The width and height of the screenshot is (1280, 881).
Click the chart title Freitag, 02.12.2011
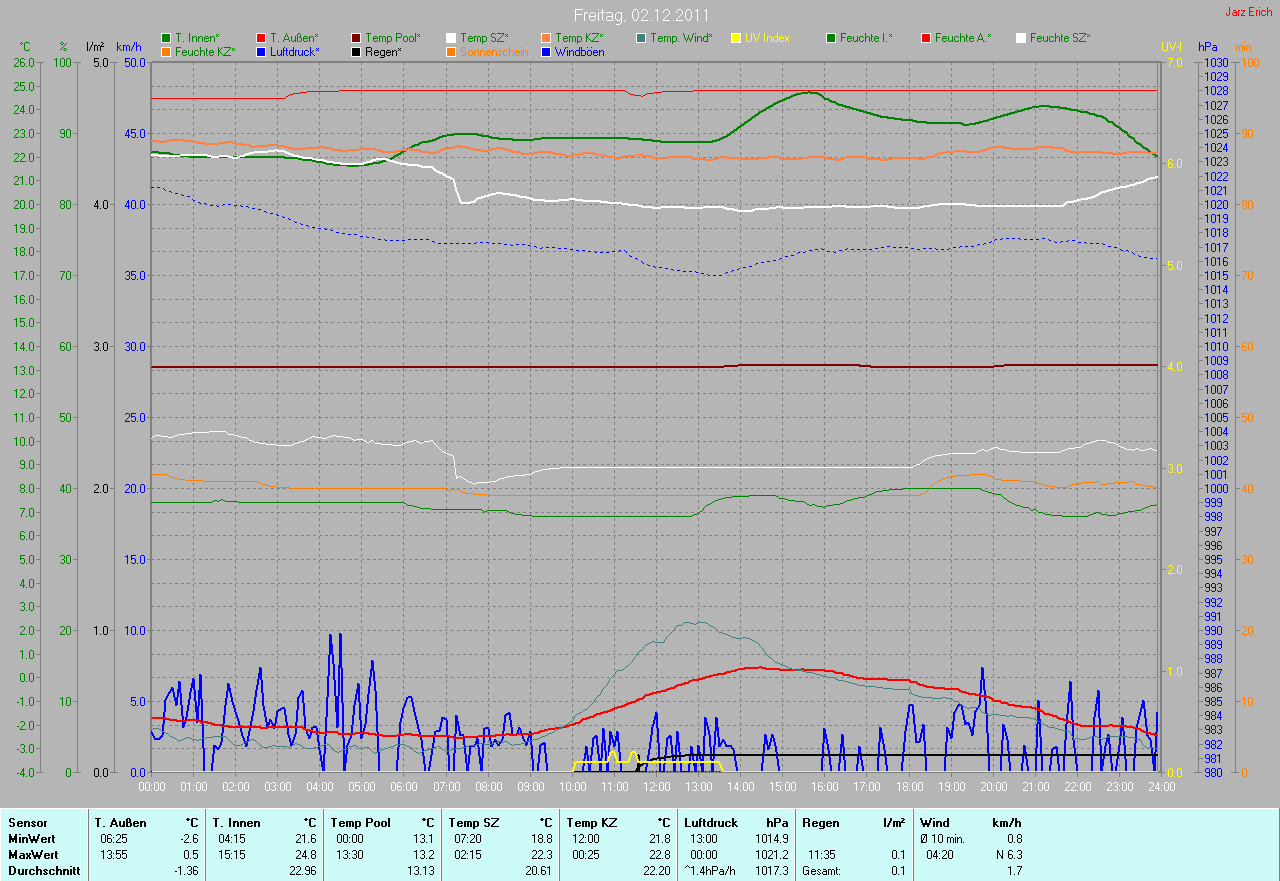(640, 16)
